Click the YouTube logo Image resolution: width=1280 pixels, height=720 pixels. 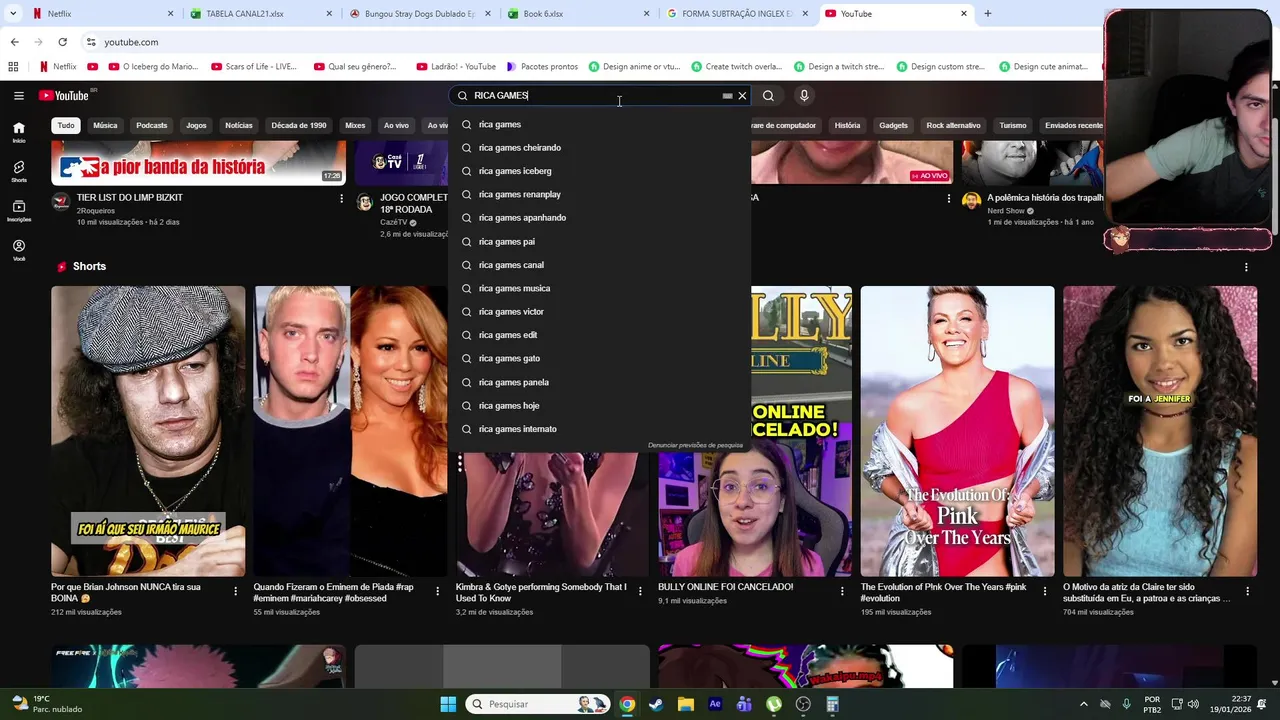coord(64,95)
